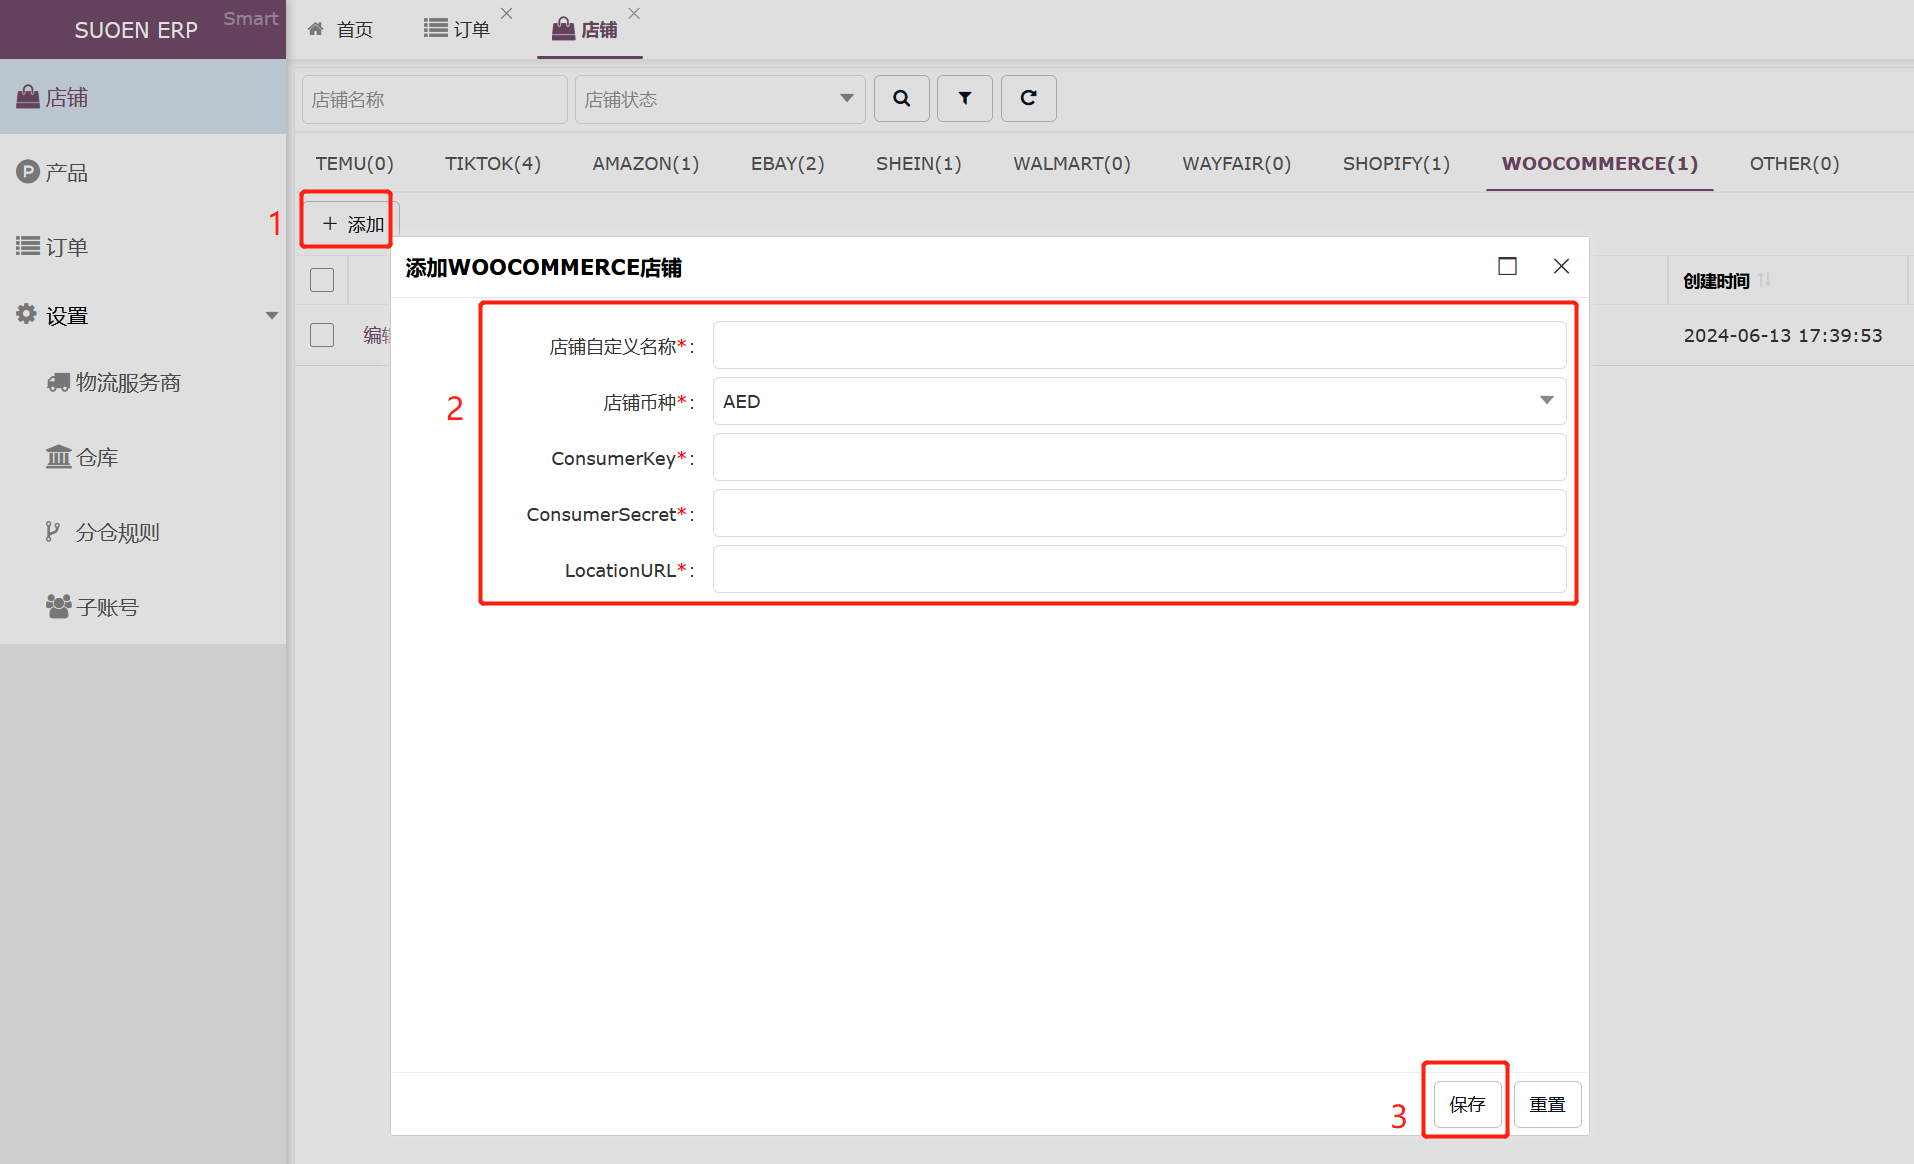Open 分仓规则 in the sidebar
The width and height of the screenshot is (1914, 1164).
click(x=143, y=532)
